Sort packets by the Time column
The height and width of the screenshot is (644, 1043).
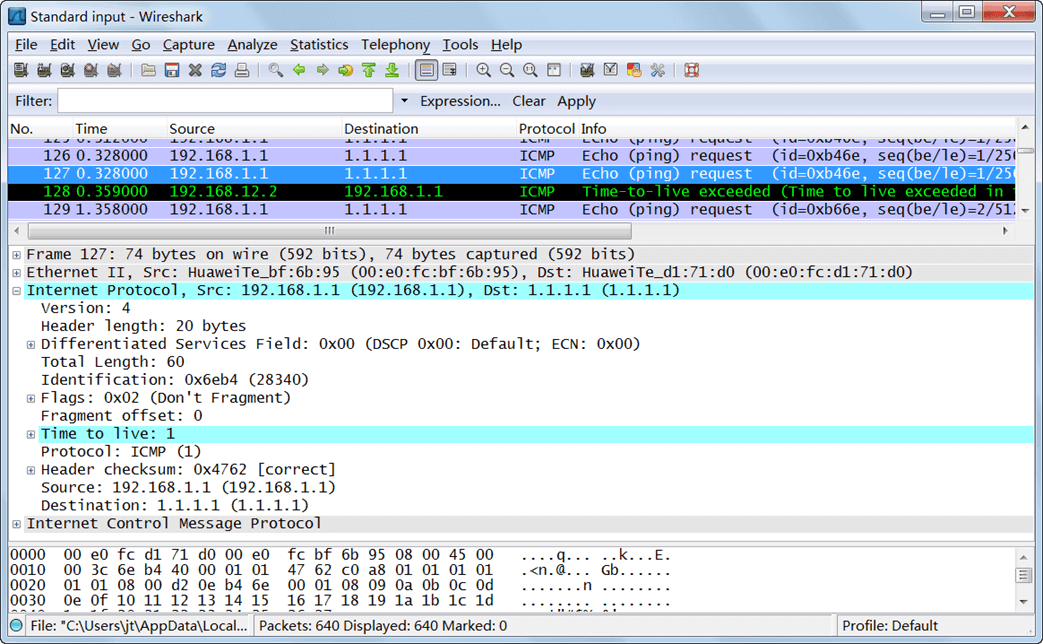119,128
